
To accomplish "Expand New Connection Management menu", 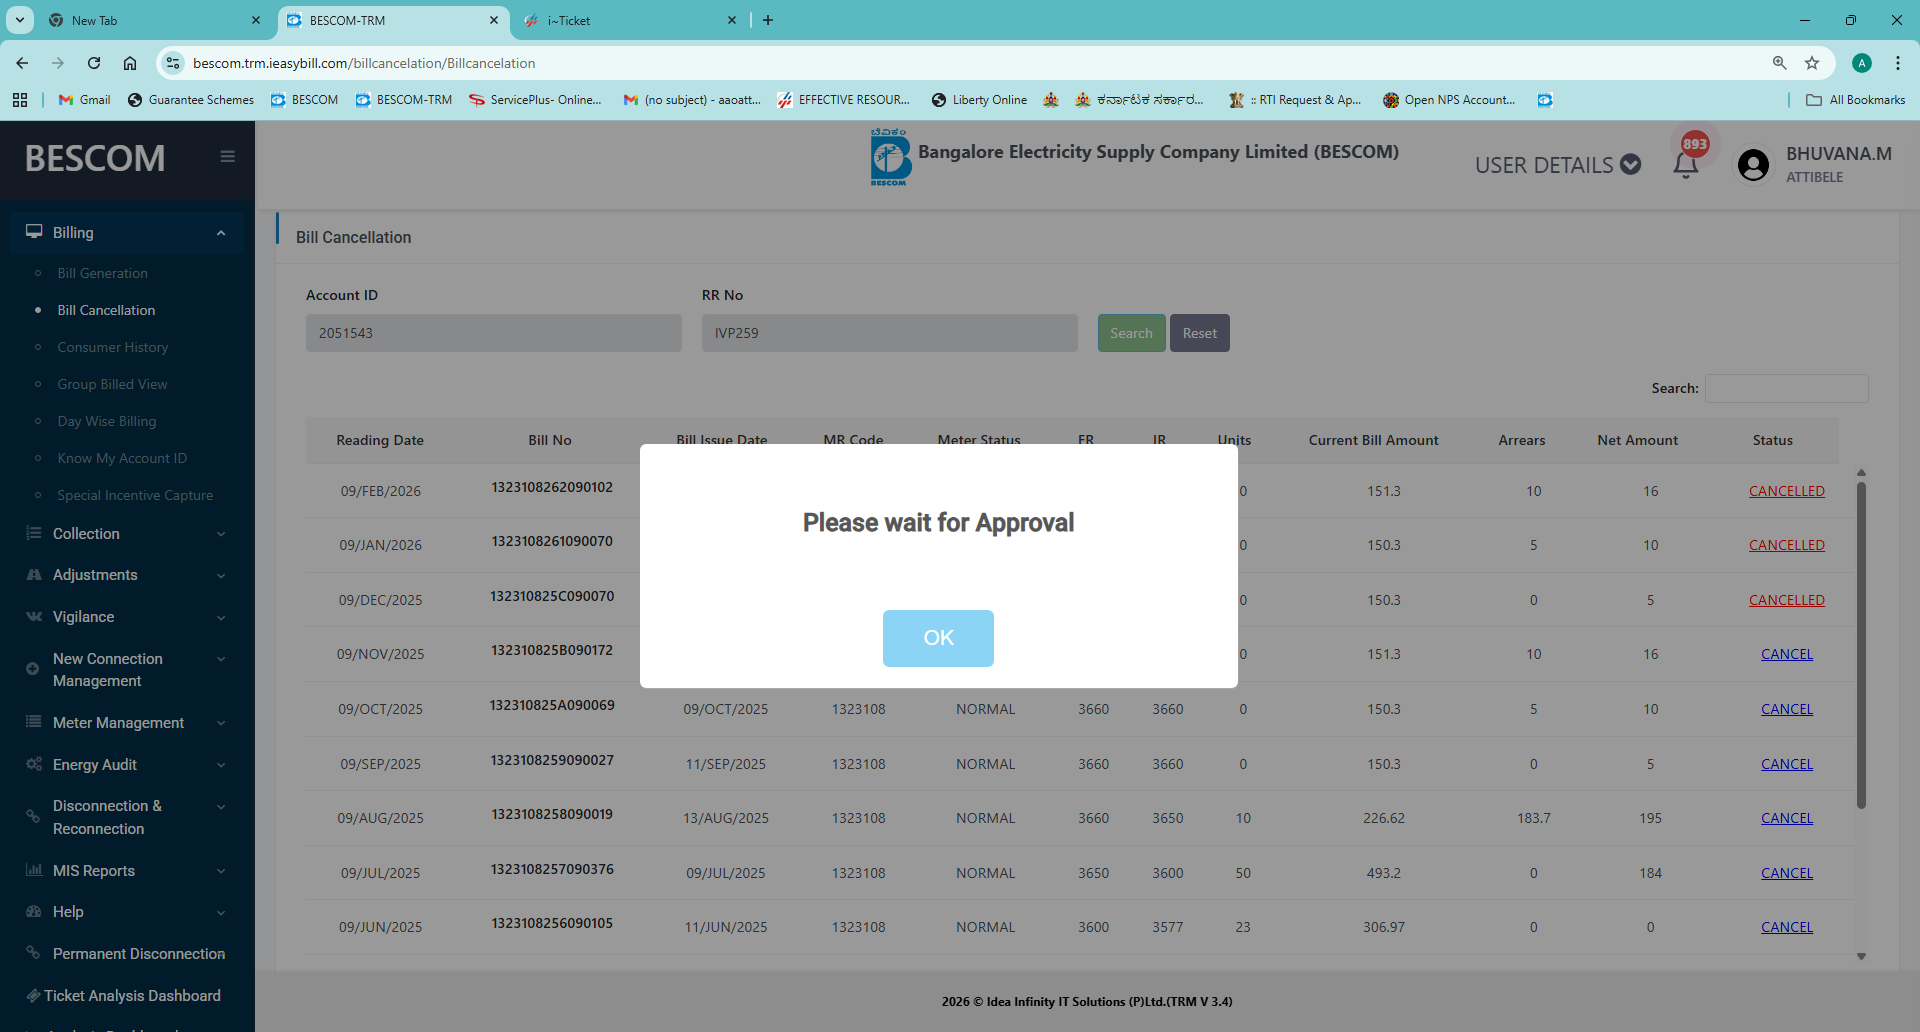I will click(x=127, y=670).
